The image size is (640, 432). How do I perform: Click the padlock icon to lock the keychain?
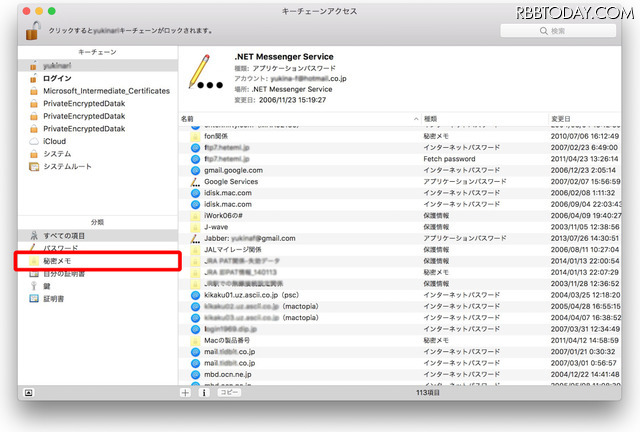(33, 31)
